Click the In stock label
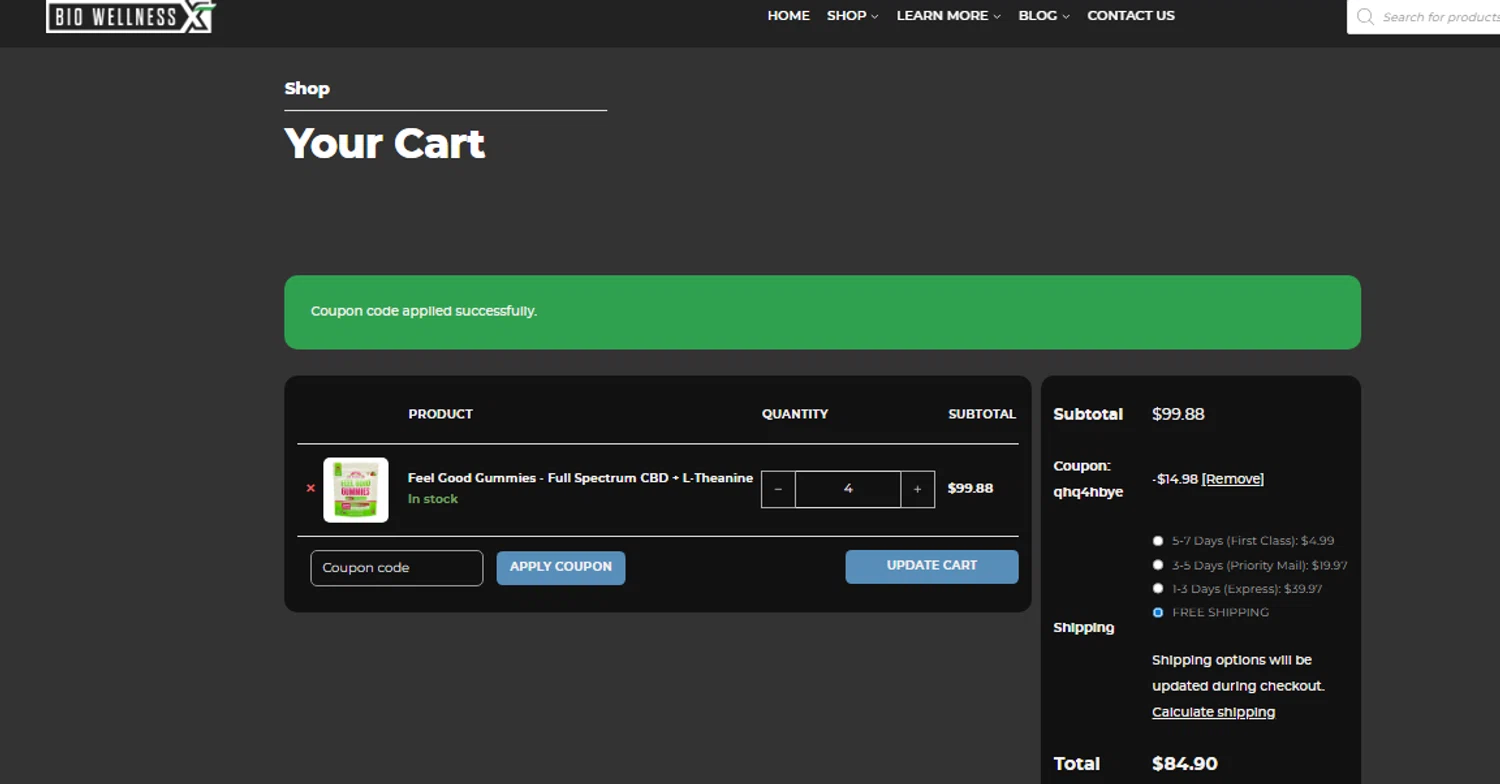 pyautogui.click(x=433, y=499)
